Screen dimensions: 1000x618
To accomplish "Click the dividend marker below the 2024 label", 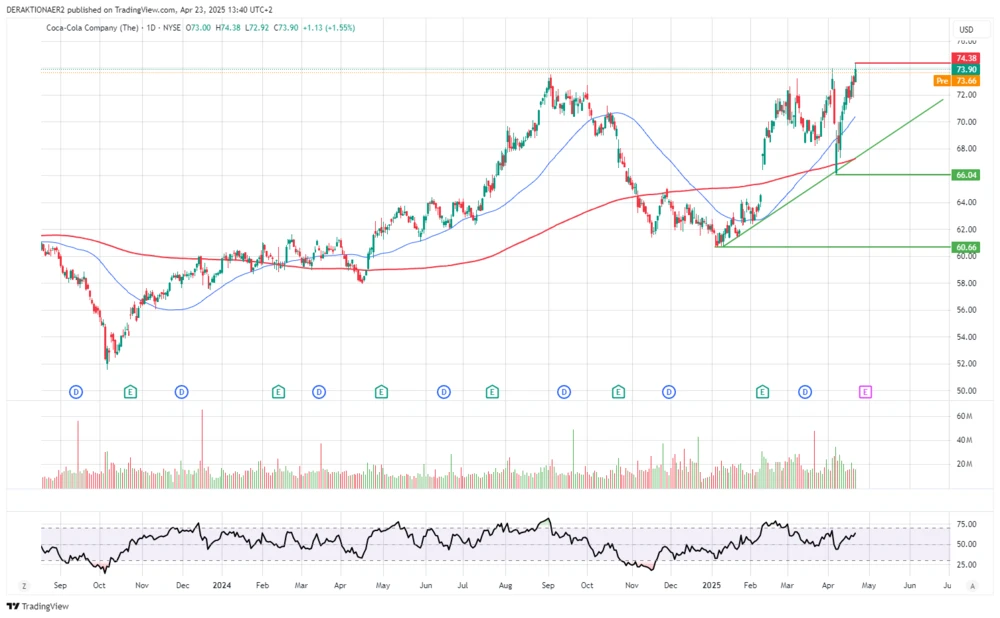I will 181,392.
